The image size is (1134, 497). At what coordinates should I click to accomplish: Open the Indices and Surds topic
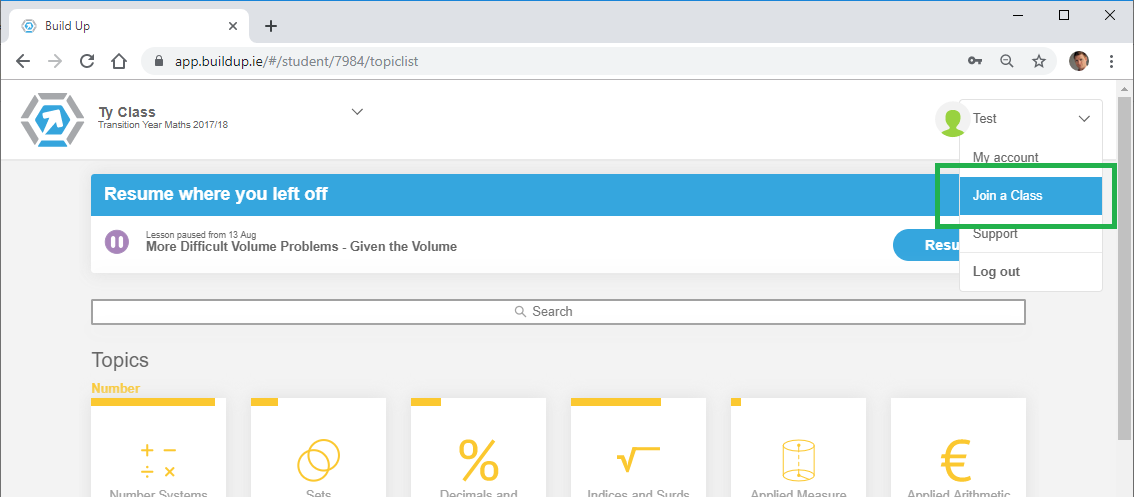[x=638, y=450]
